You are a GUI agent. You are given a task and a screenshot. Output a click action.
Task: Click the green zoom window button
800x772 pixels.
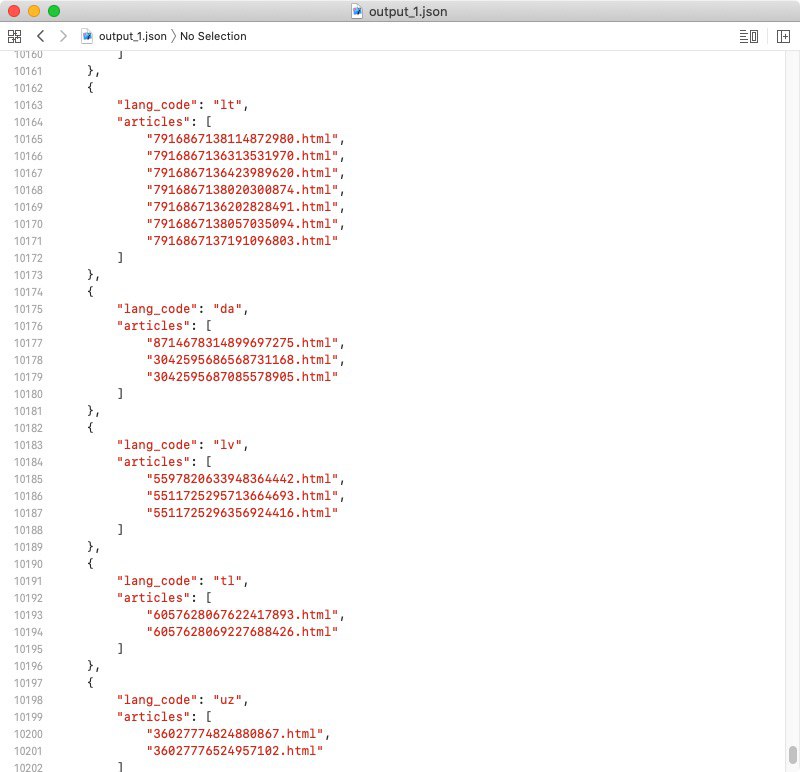pos(54,11)
